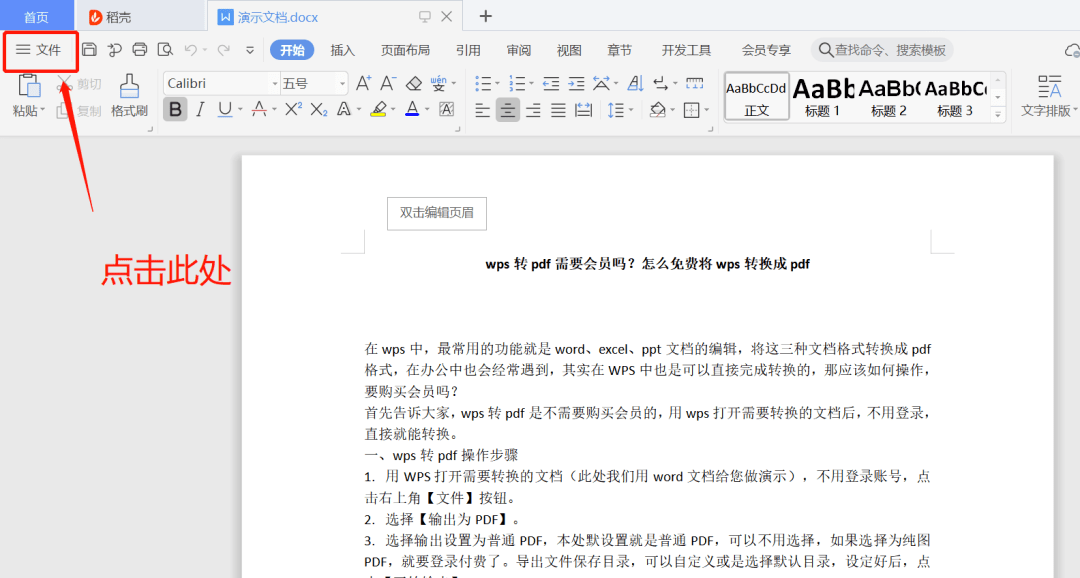Click the Decrease Indent icon
This screenshot has height=578, width=1080.
tap(550, 83)
